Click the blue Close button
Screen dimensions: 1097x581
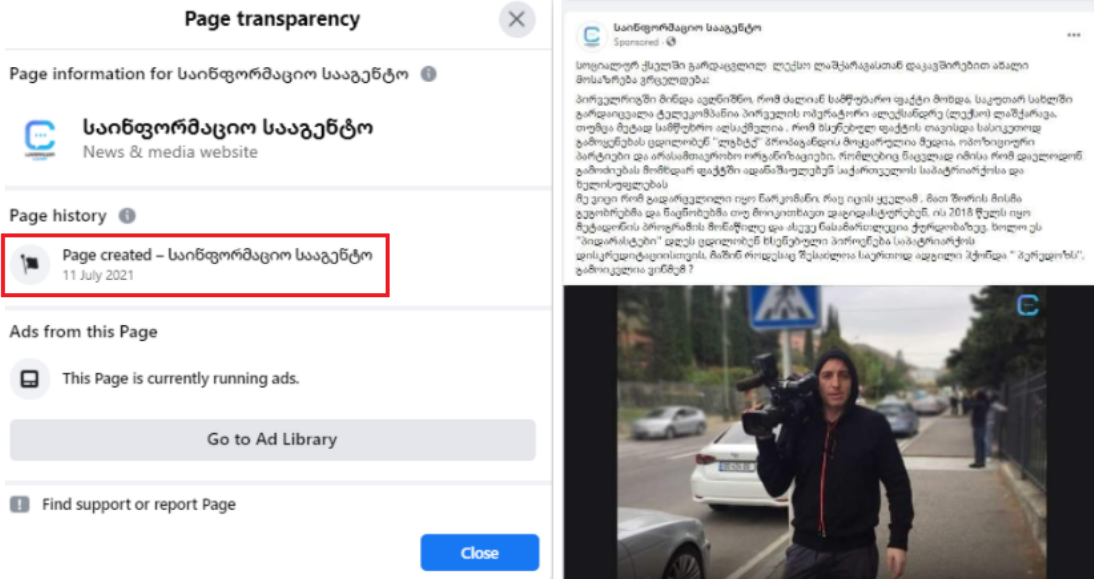[480, 553]
